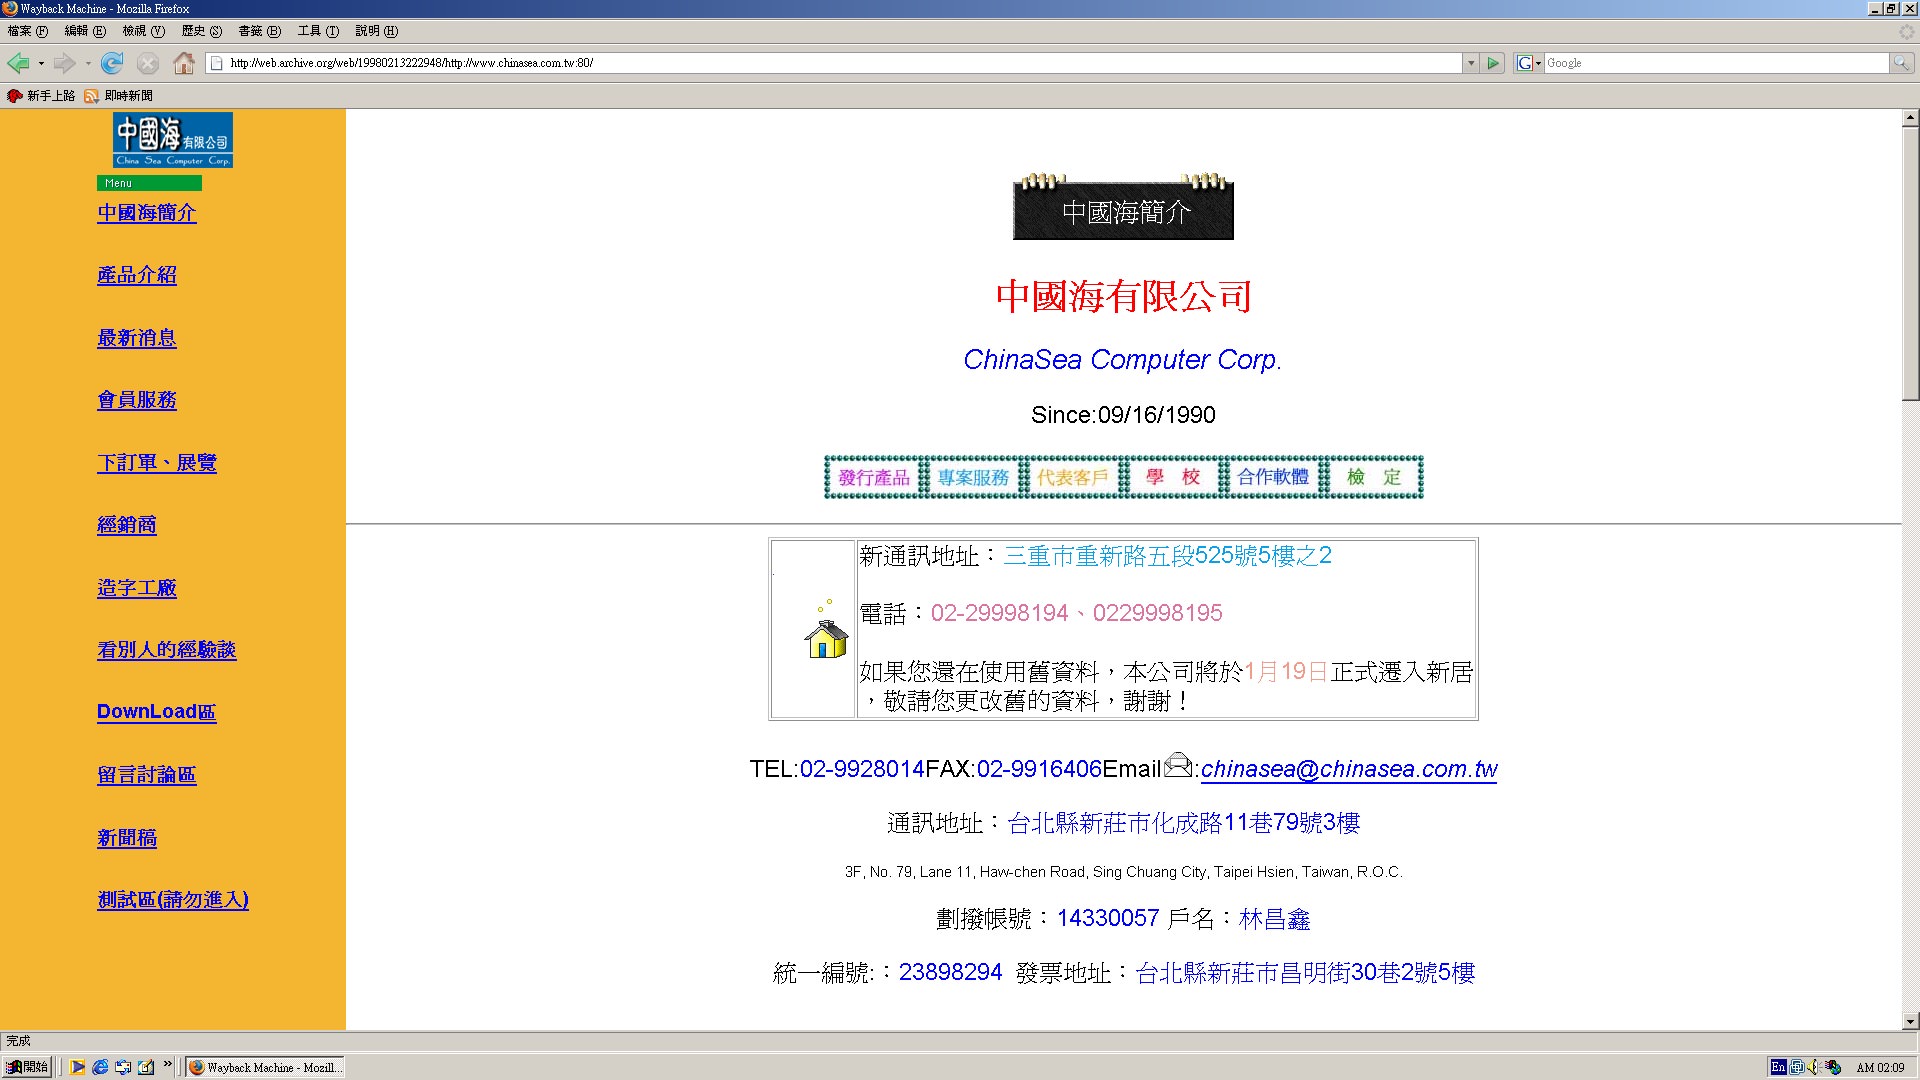The height and width of the screenshot is (1080, 1920).
Task: Expand the back button history arrow
Action: [x=41, y=64]
